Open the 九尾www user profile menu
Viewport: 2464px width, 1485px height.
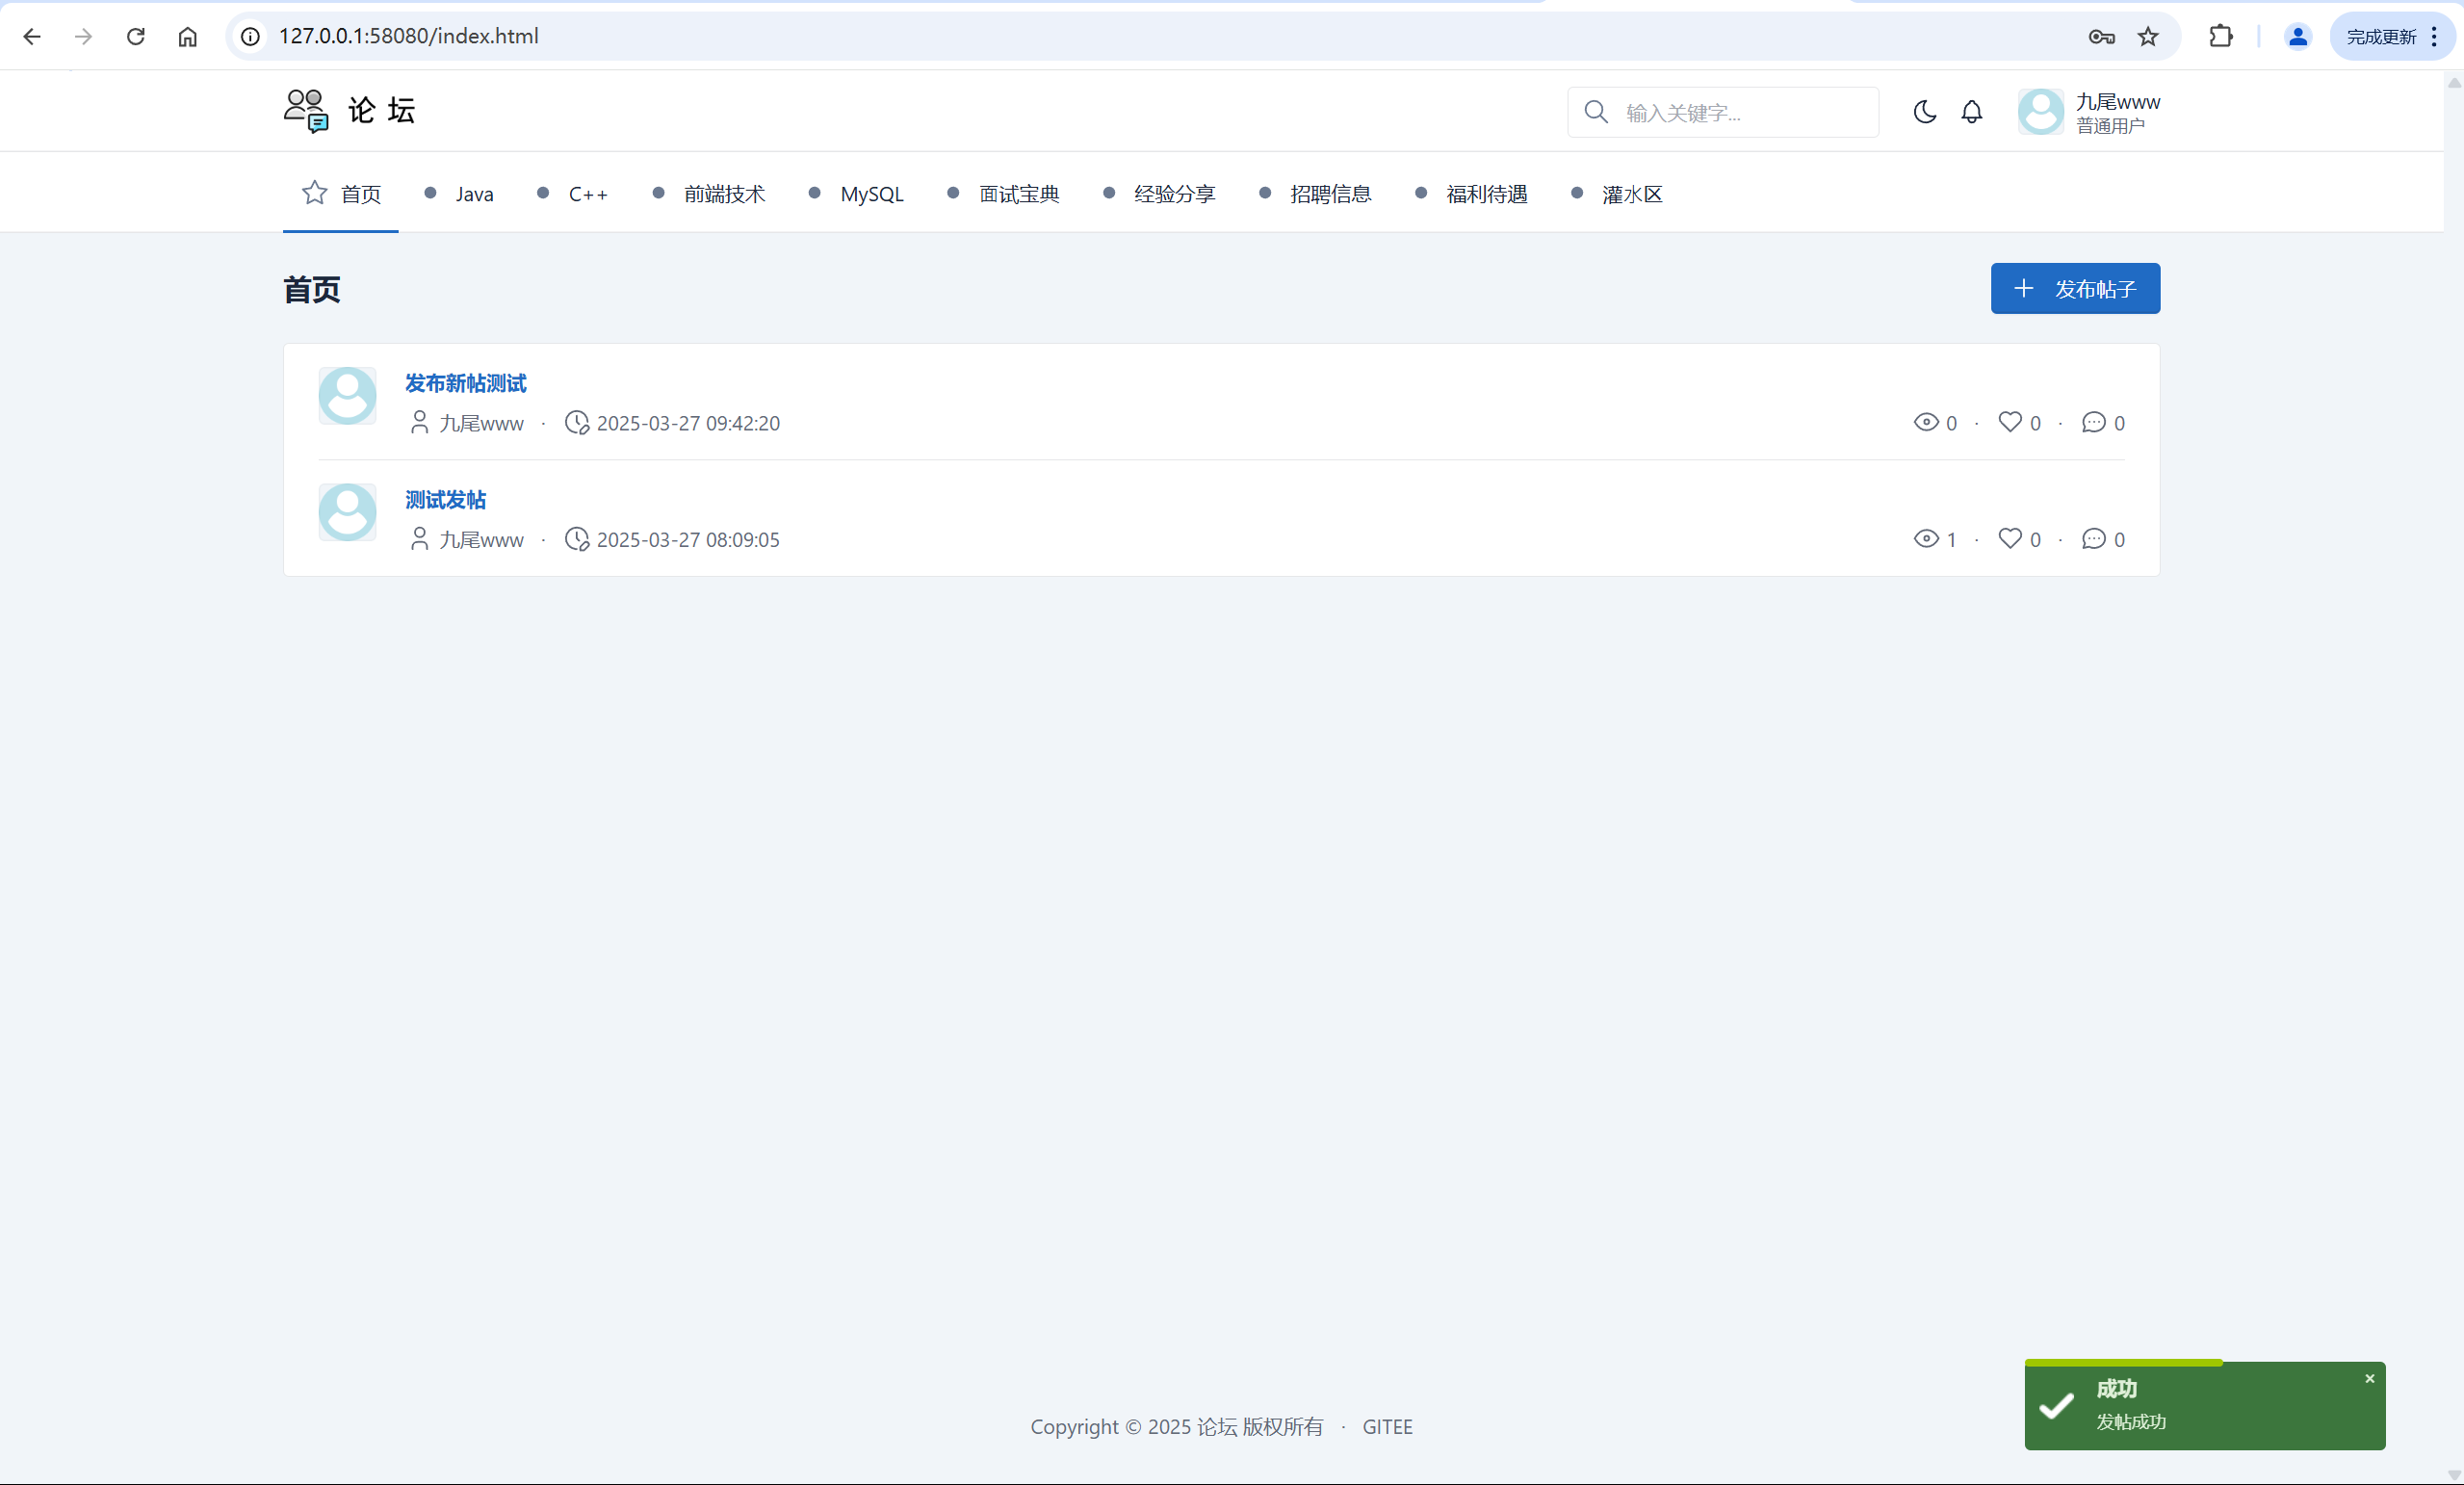2089,112
